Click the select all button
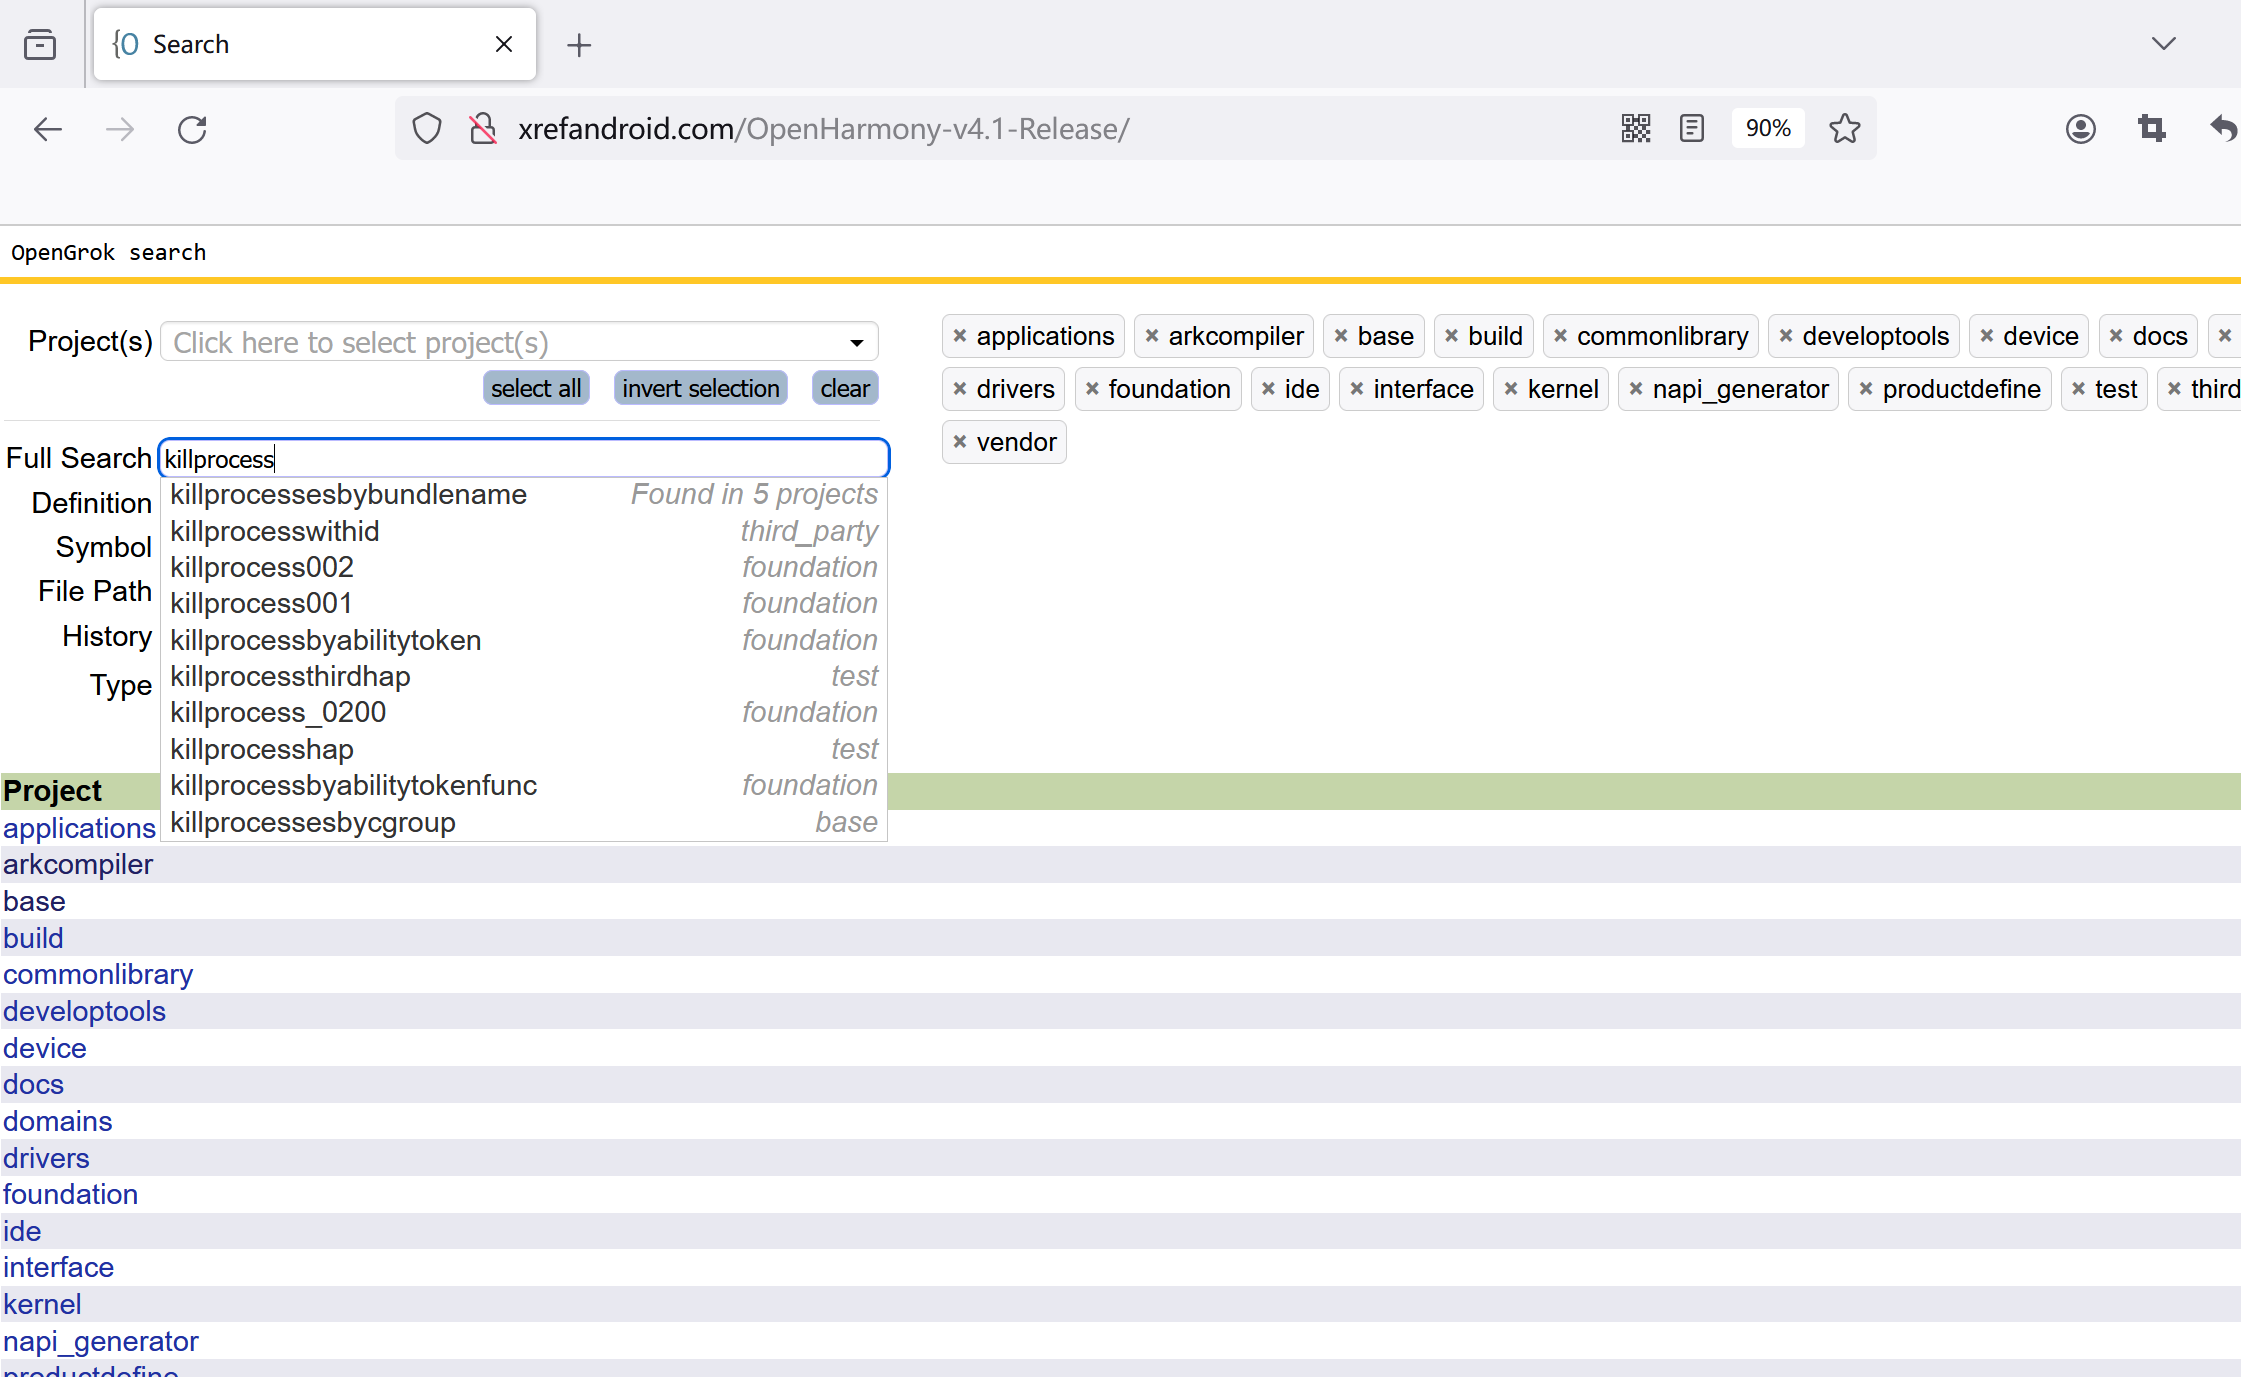 pos(536,388)
